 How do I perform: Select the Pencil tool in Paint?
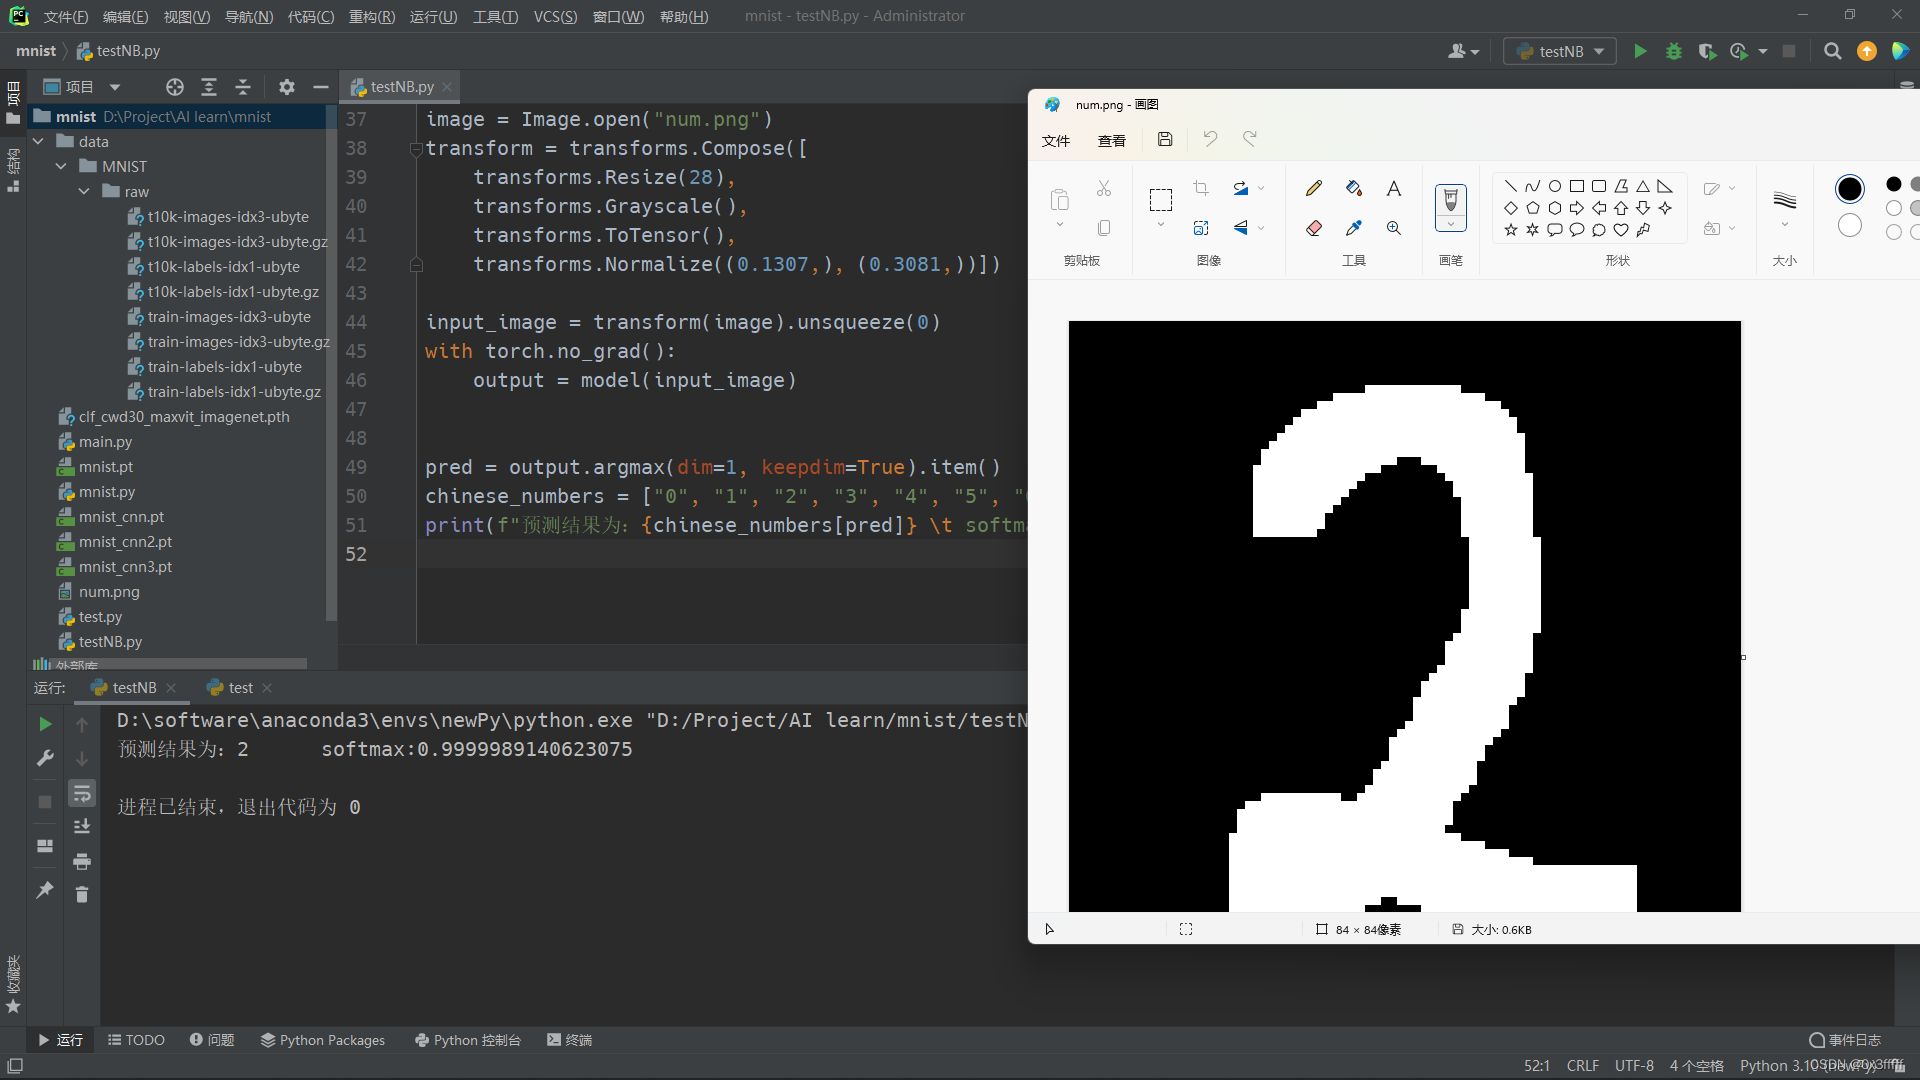(x=1314, y=188)
